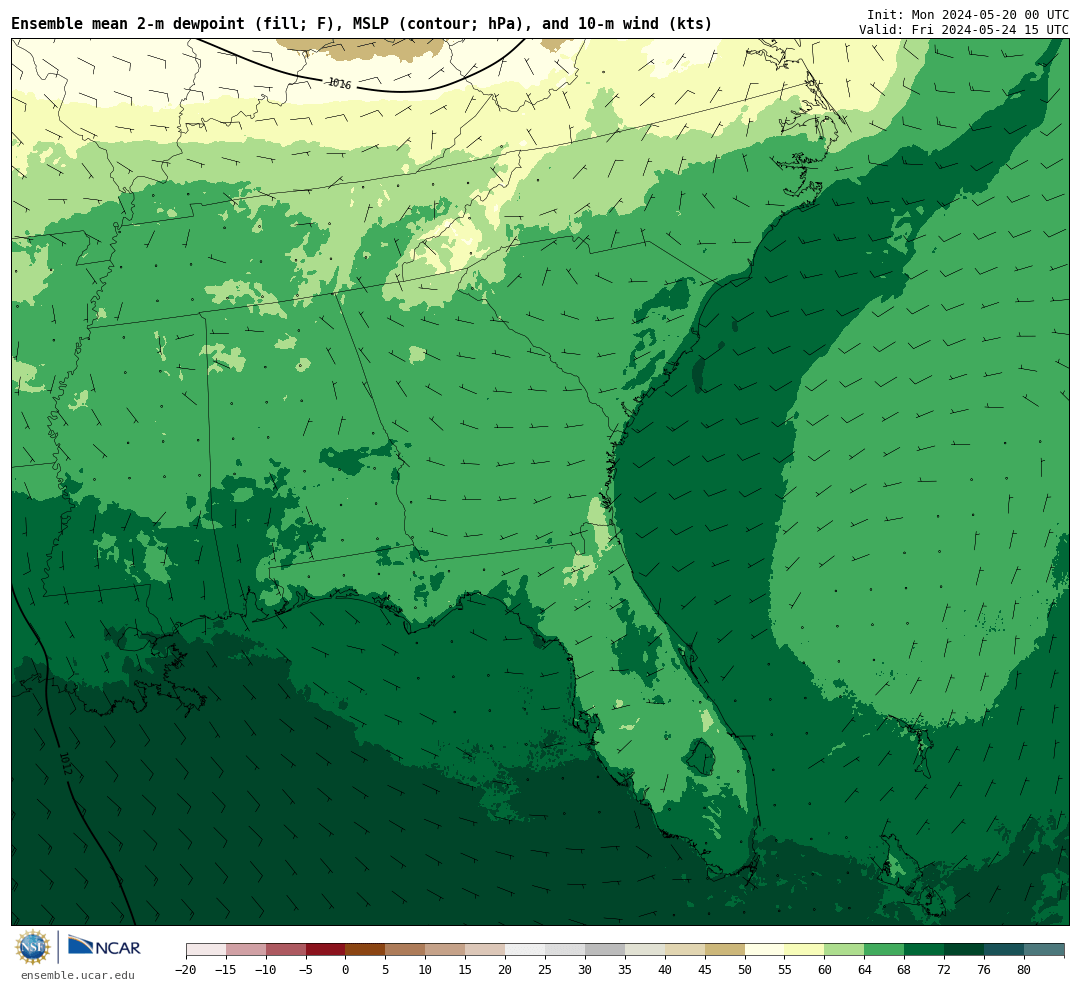Screen dimensions: 1080x988
Task: Click the teal swatch between 76 and 80
Action: point(1004,950)
